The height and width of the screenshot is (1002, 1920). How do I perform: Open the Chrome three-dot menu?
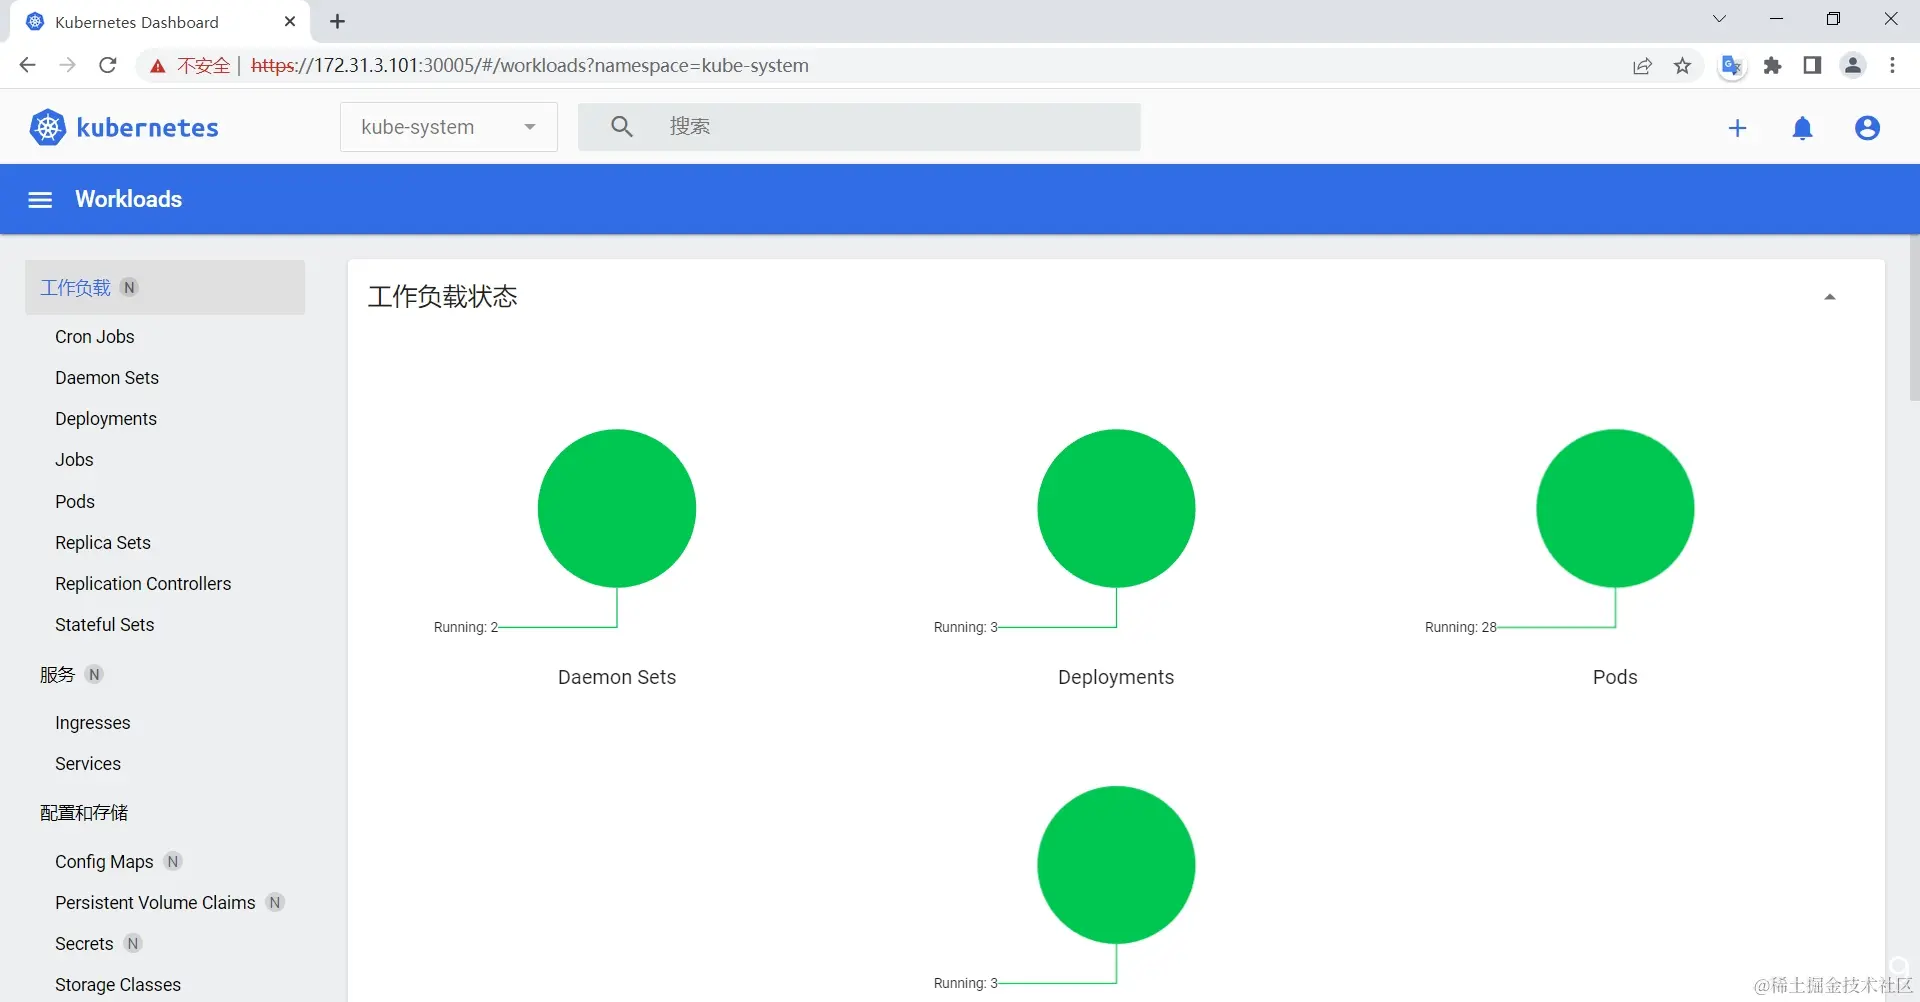[x=1892, y=65]
